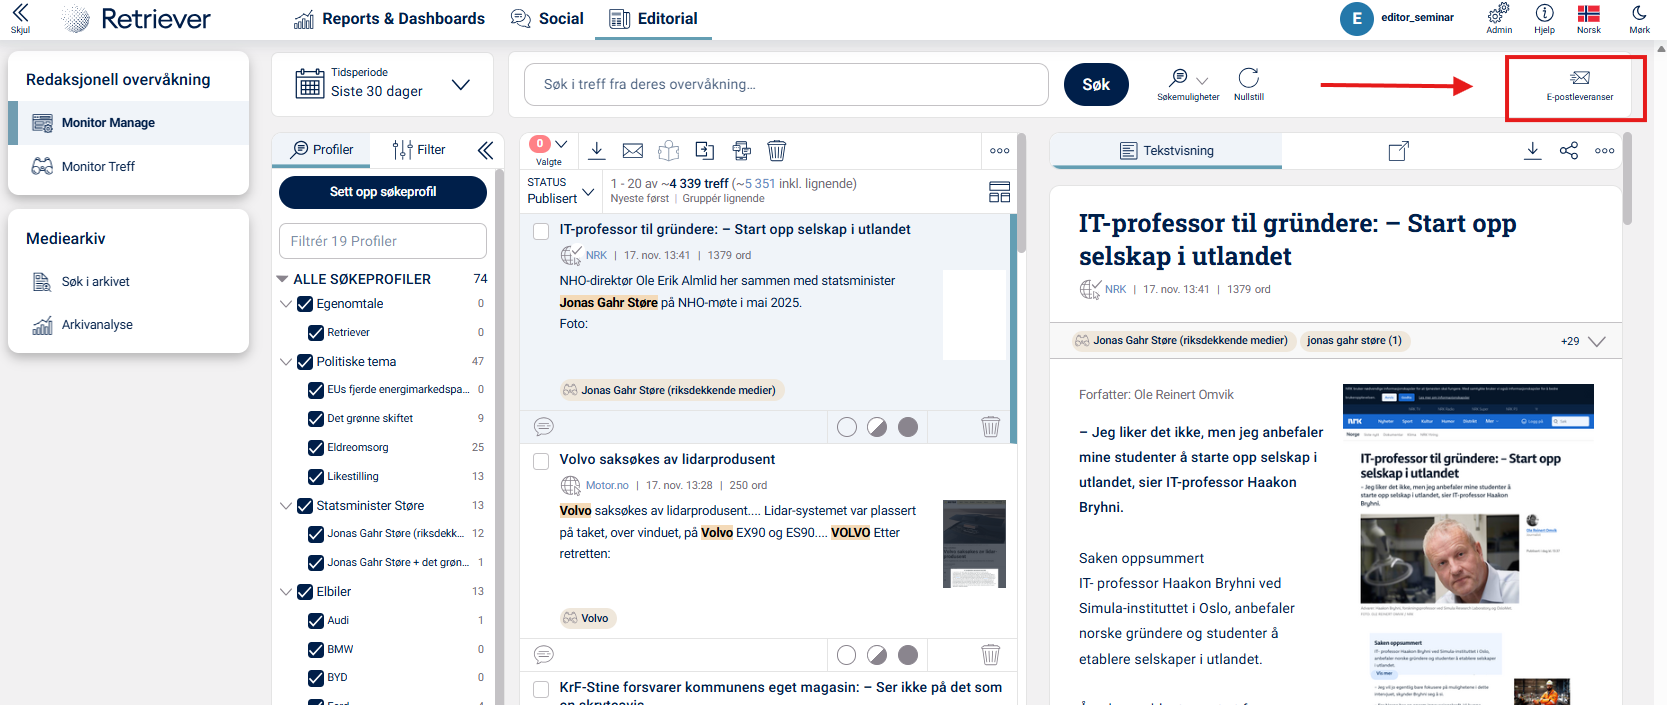Uncheck the Politiske tema checkbox

(x=305, y=362)
